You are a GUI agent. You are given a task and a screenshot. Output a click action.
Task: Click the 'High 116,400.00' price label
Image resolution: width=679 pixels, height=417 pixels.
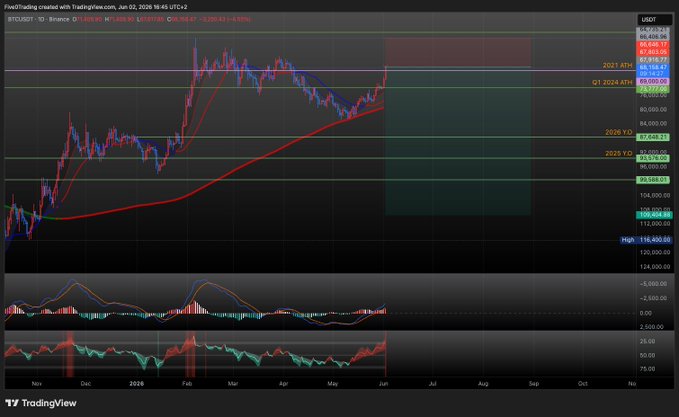[x=646, y=240]
